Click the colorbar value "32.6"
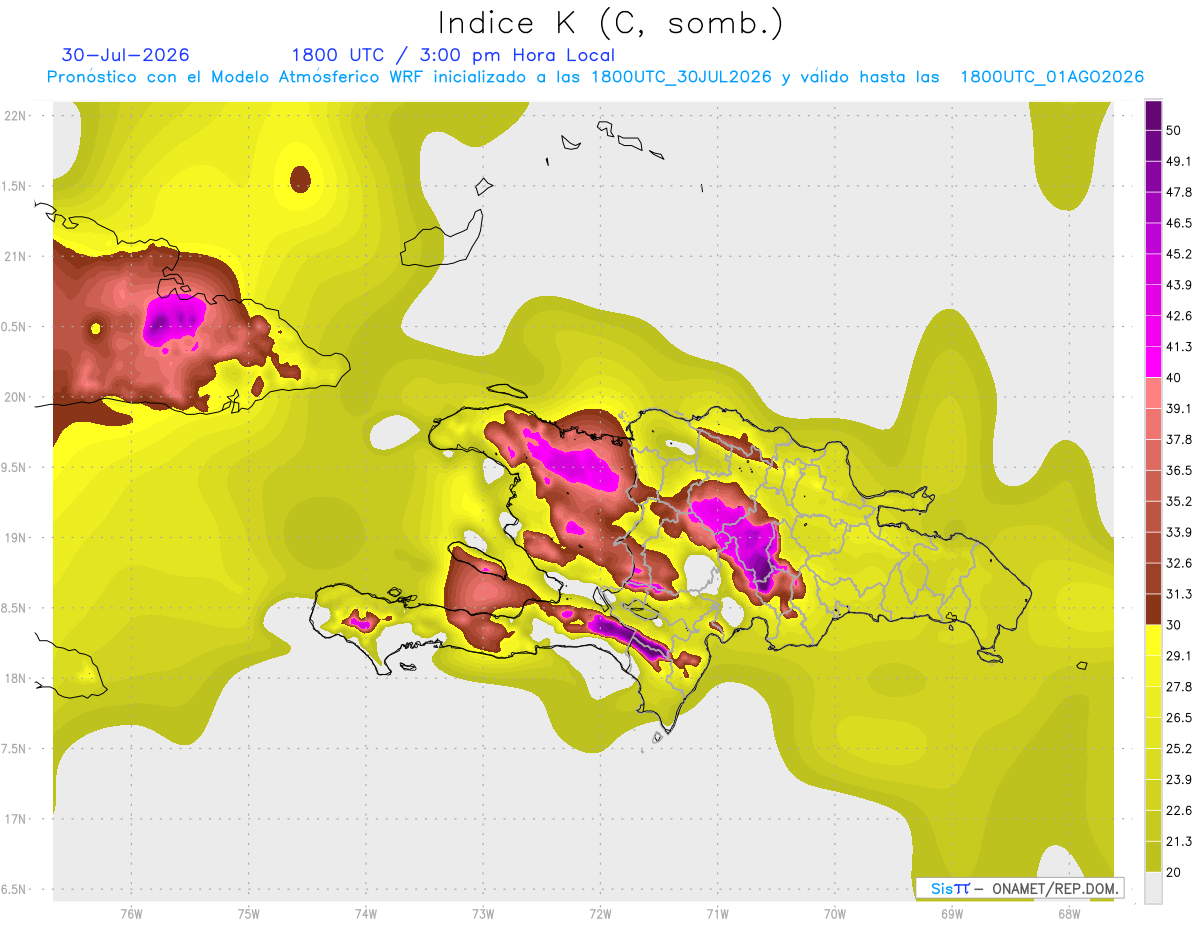Screen dimensions: 1200x927 click(1178, 563)
